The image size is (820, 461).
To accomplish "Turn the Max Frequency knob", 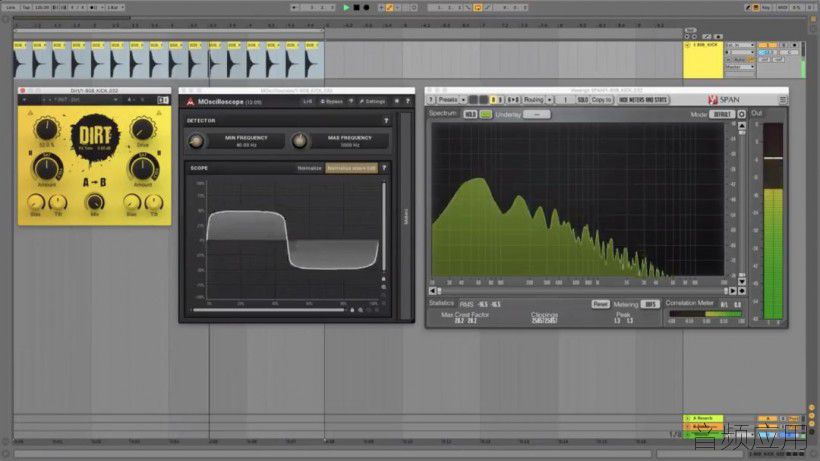I will [300, 141].
